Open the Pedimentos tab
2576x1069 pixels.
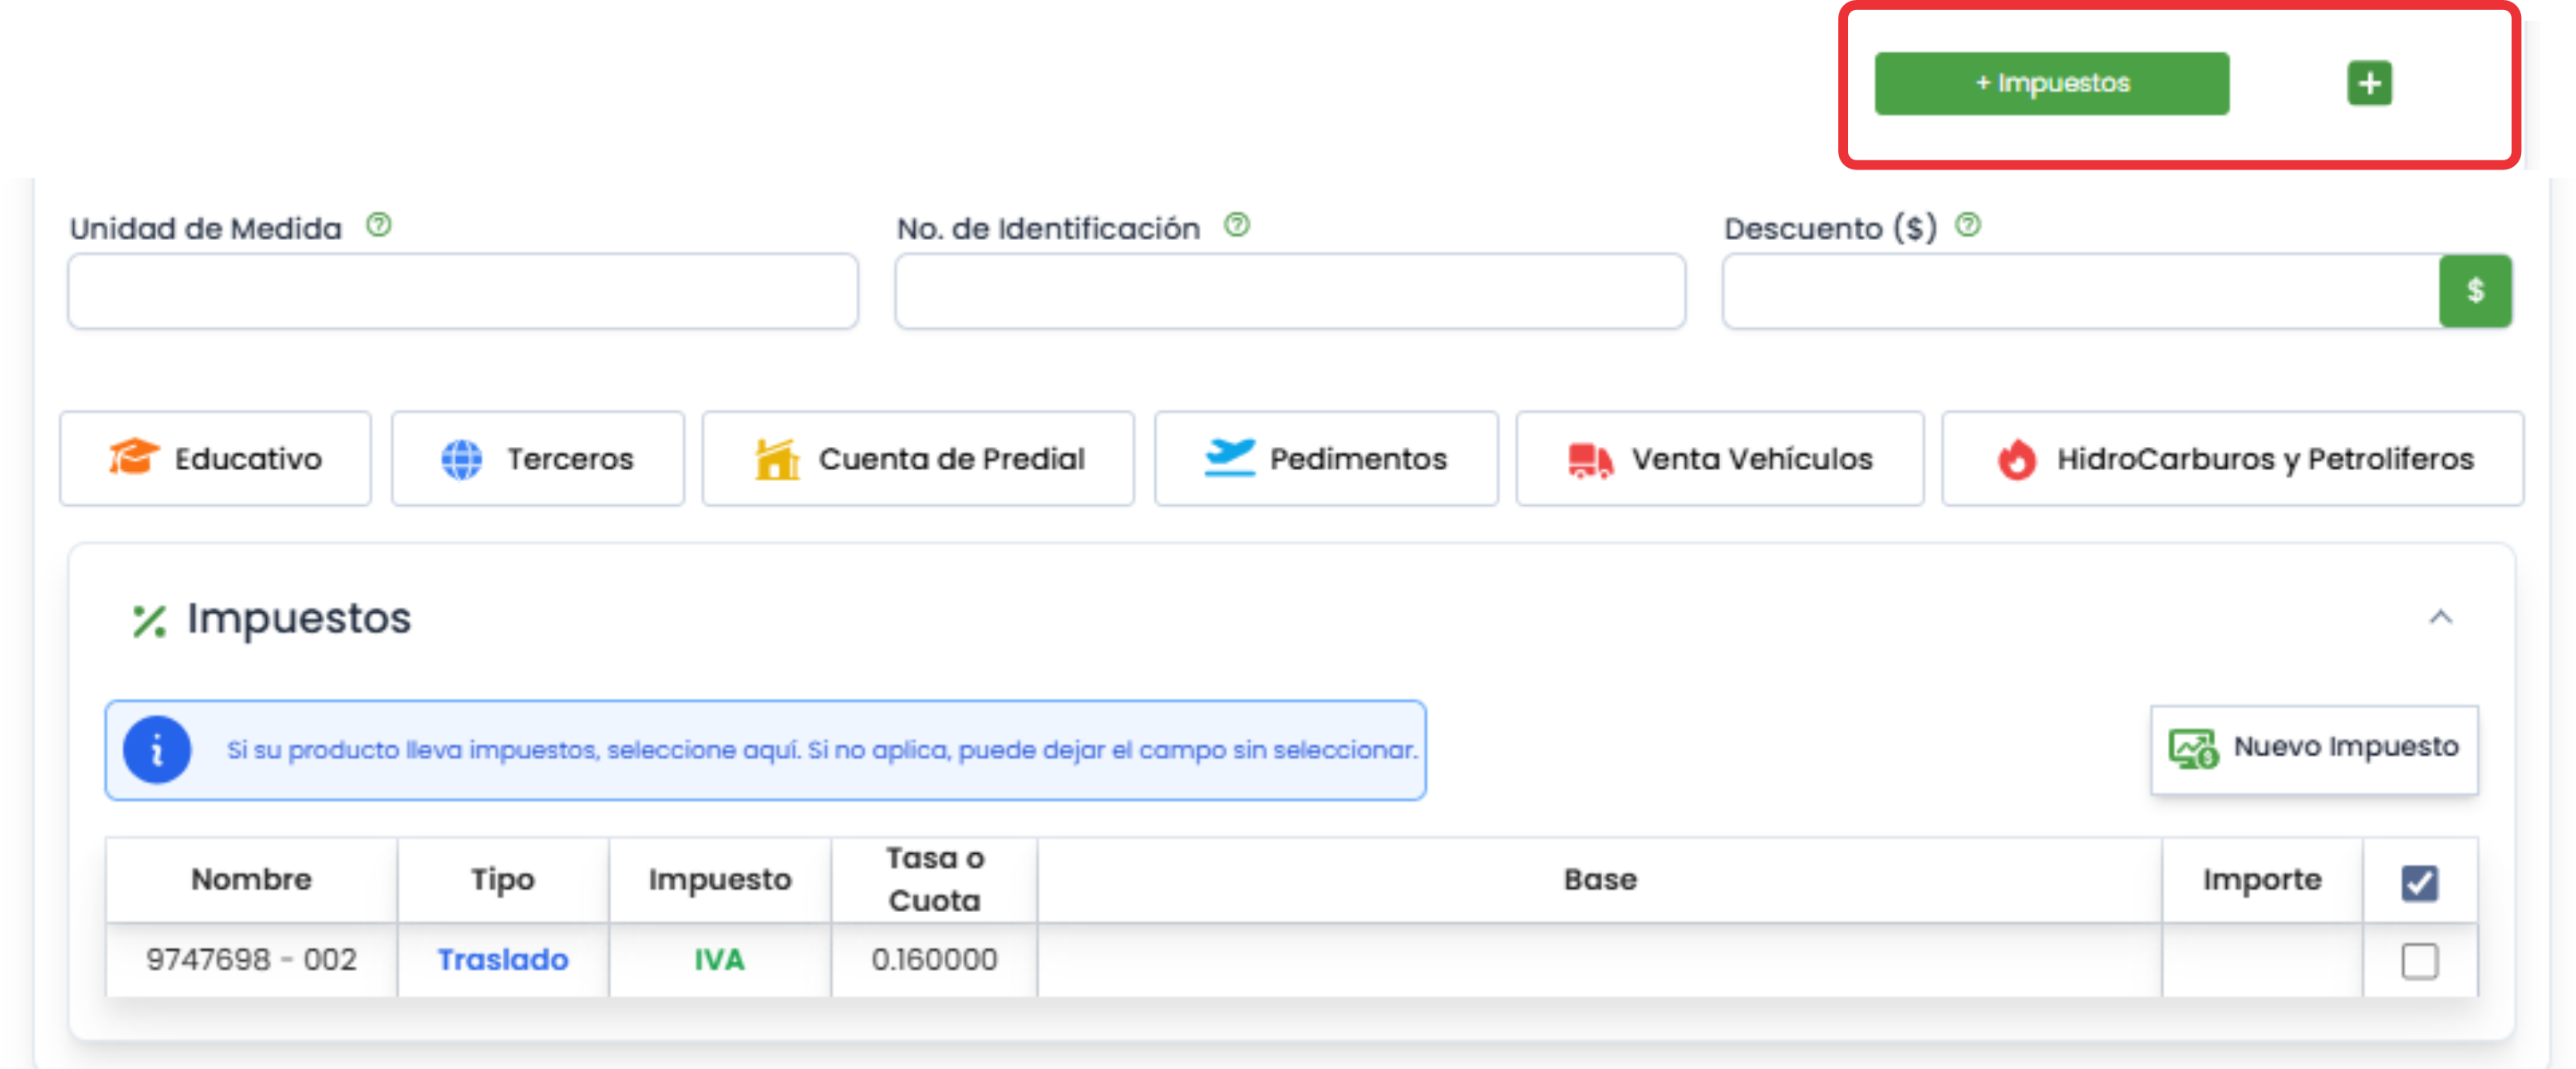pyautogui.click(x=1326, y=459)
